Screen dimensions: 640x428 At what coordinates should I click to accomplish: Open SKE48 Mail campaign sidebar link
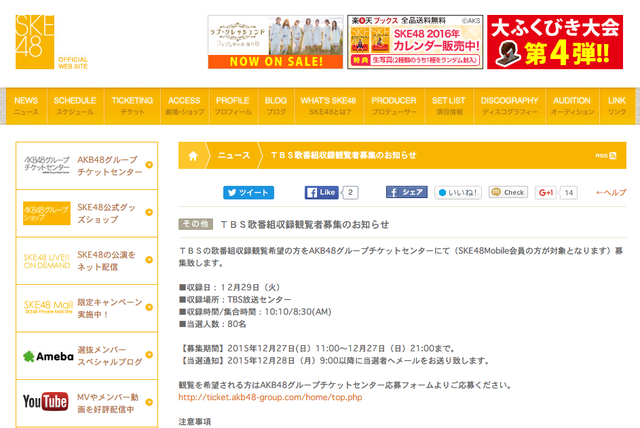[87, 308]
